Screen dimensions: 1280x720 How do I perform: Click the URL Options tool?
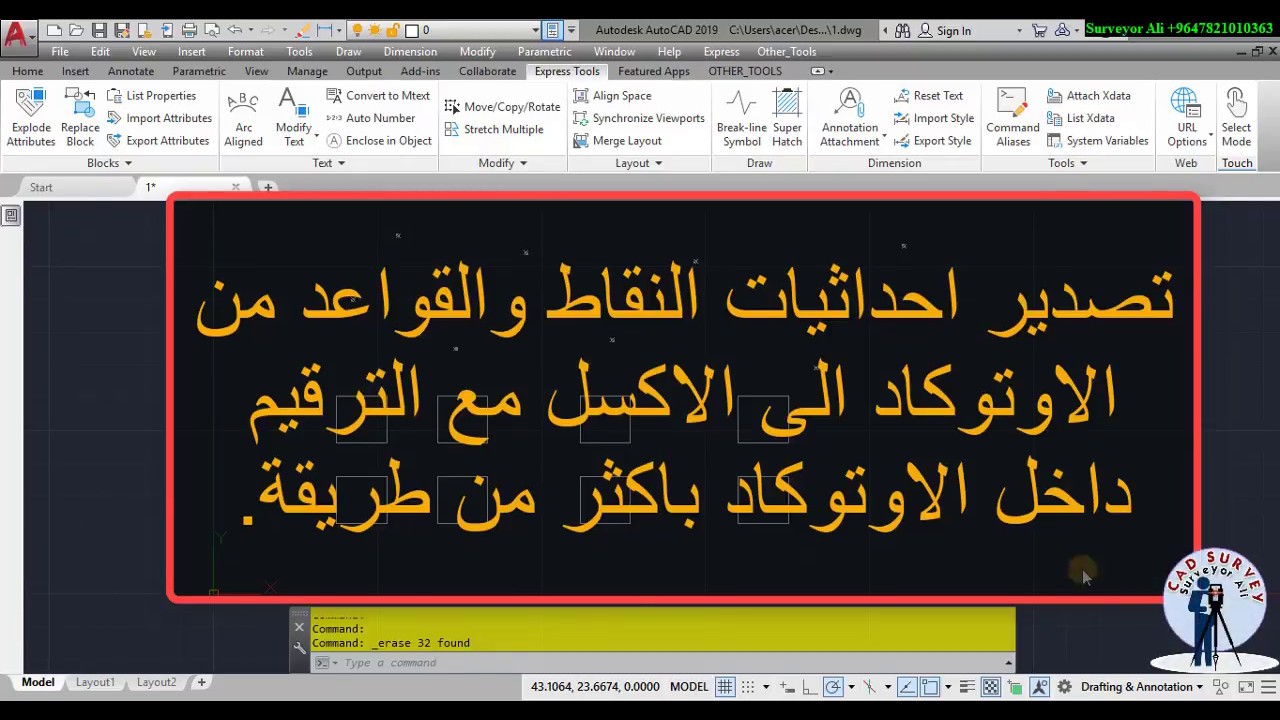click(x=1186, y=118)
